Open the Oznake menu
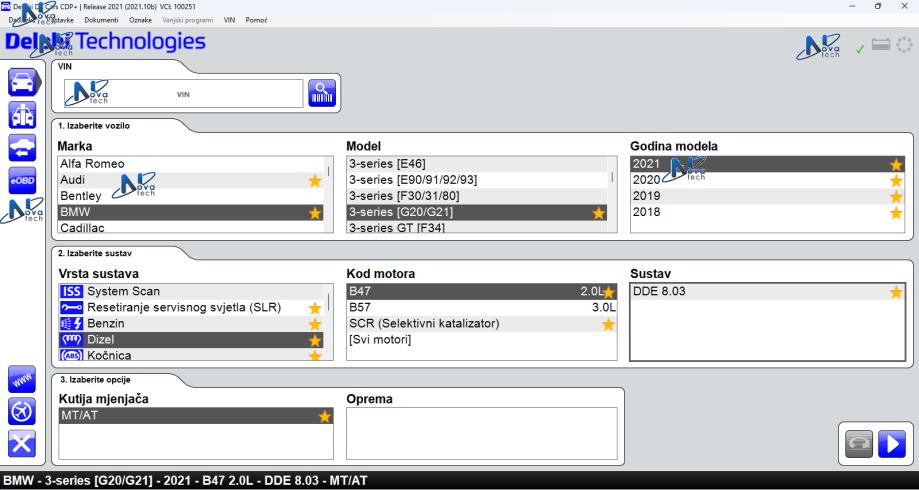 coord(140,20)
